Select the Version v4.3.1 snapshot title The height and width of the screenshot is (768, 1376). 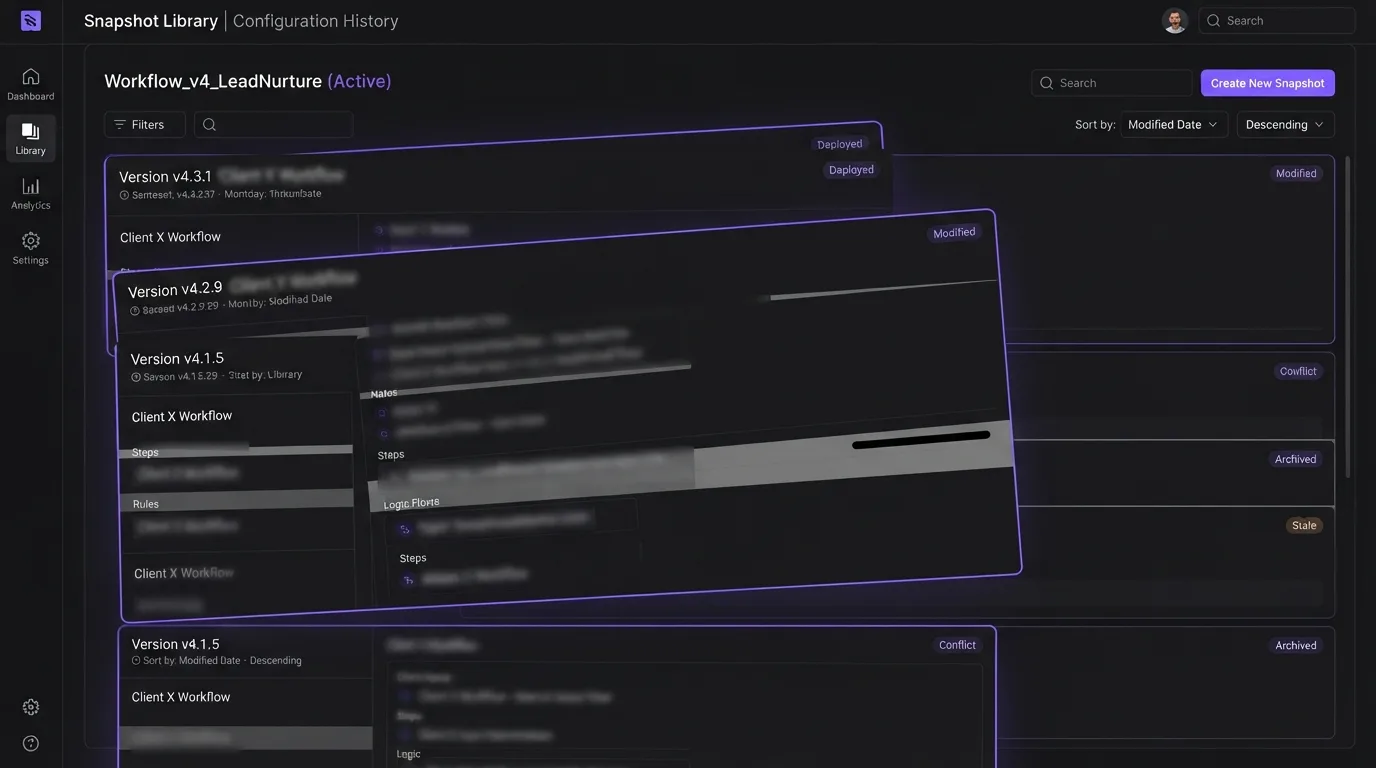pos(165,177)
